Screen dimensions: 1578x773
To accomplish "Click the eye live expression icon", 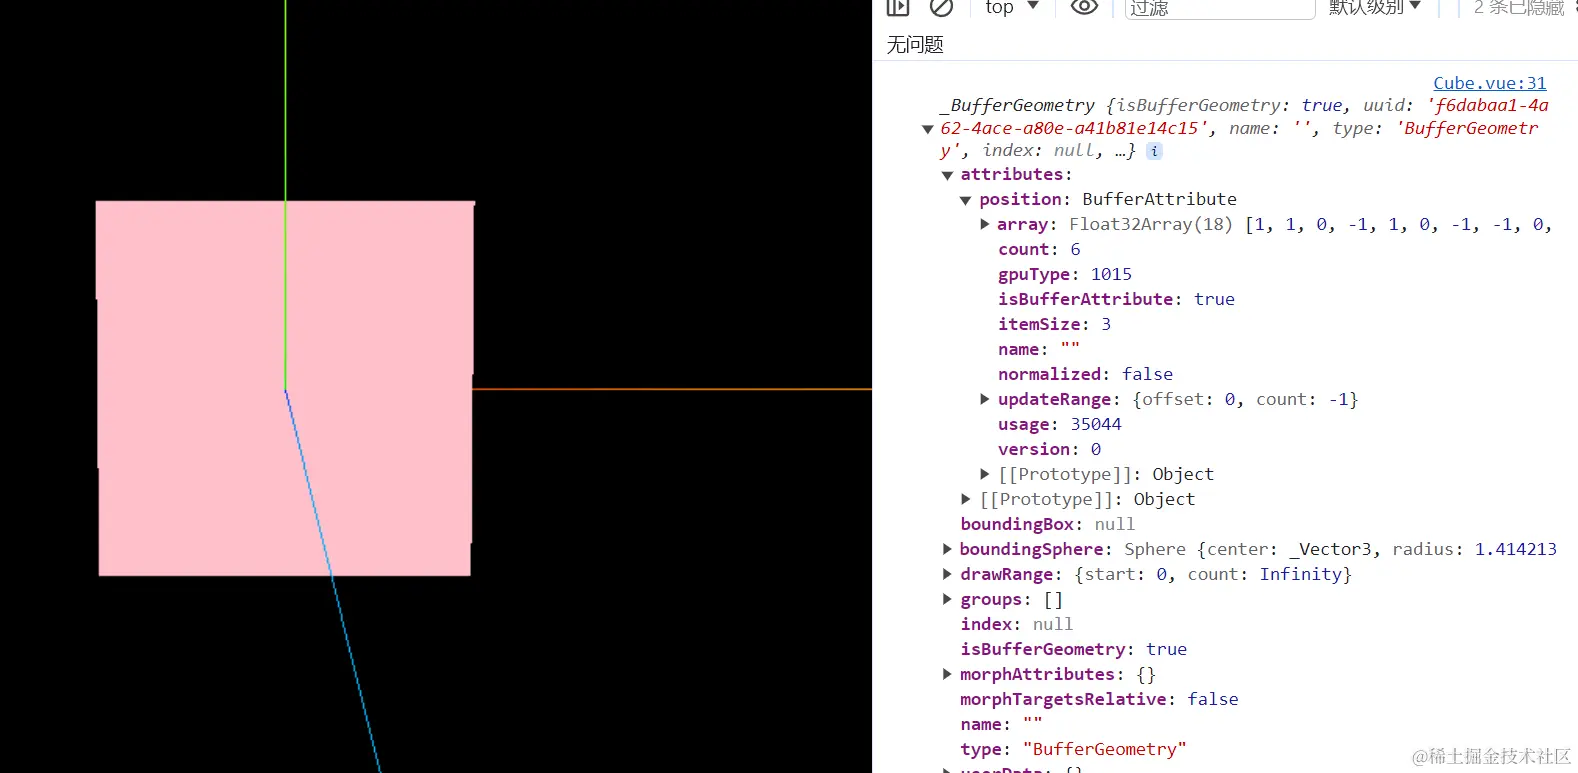I will click(x=1084, y=7).
